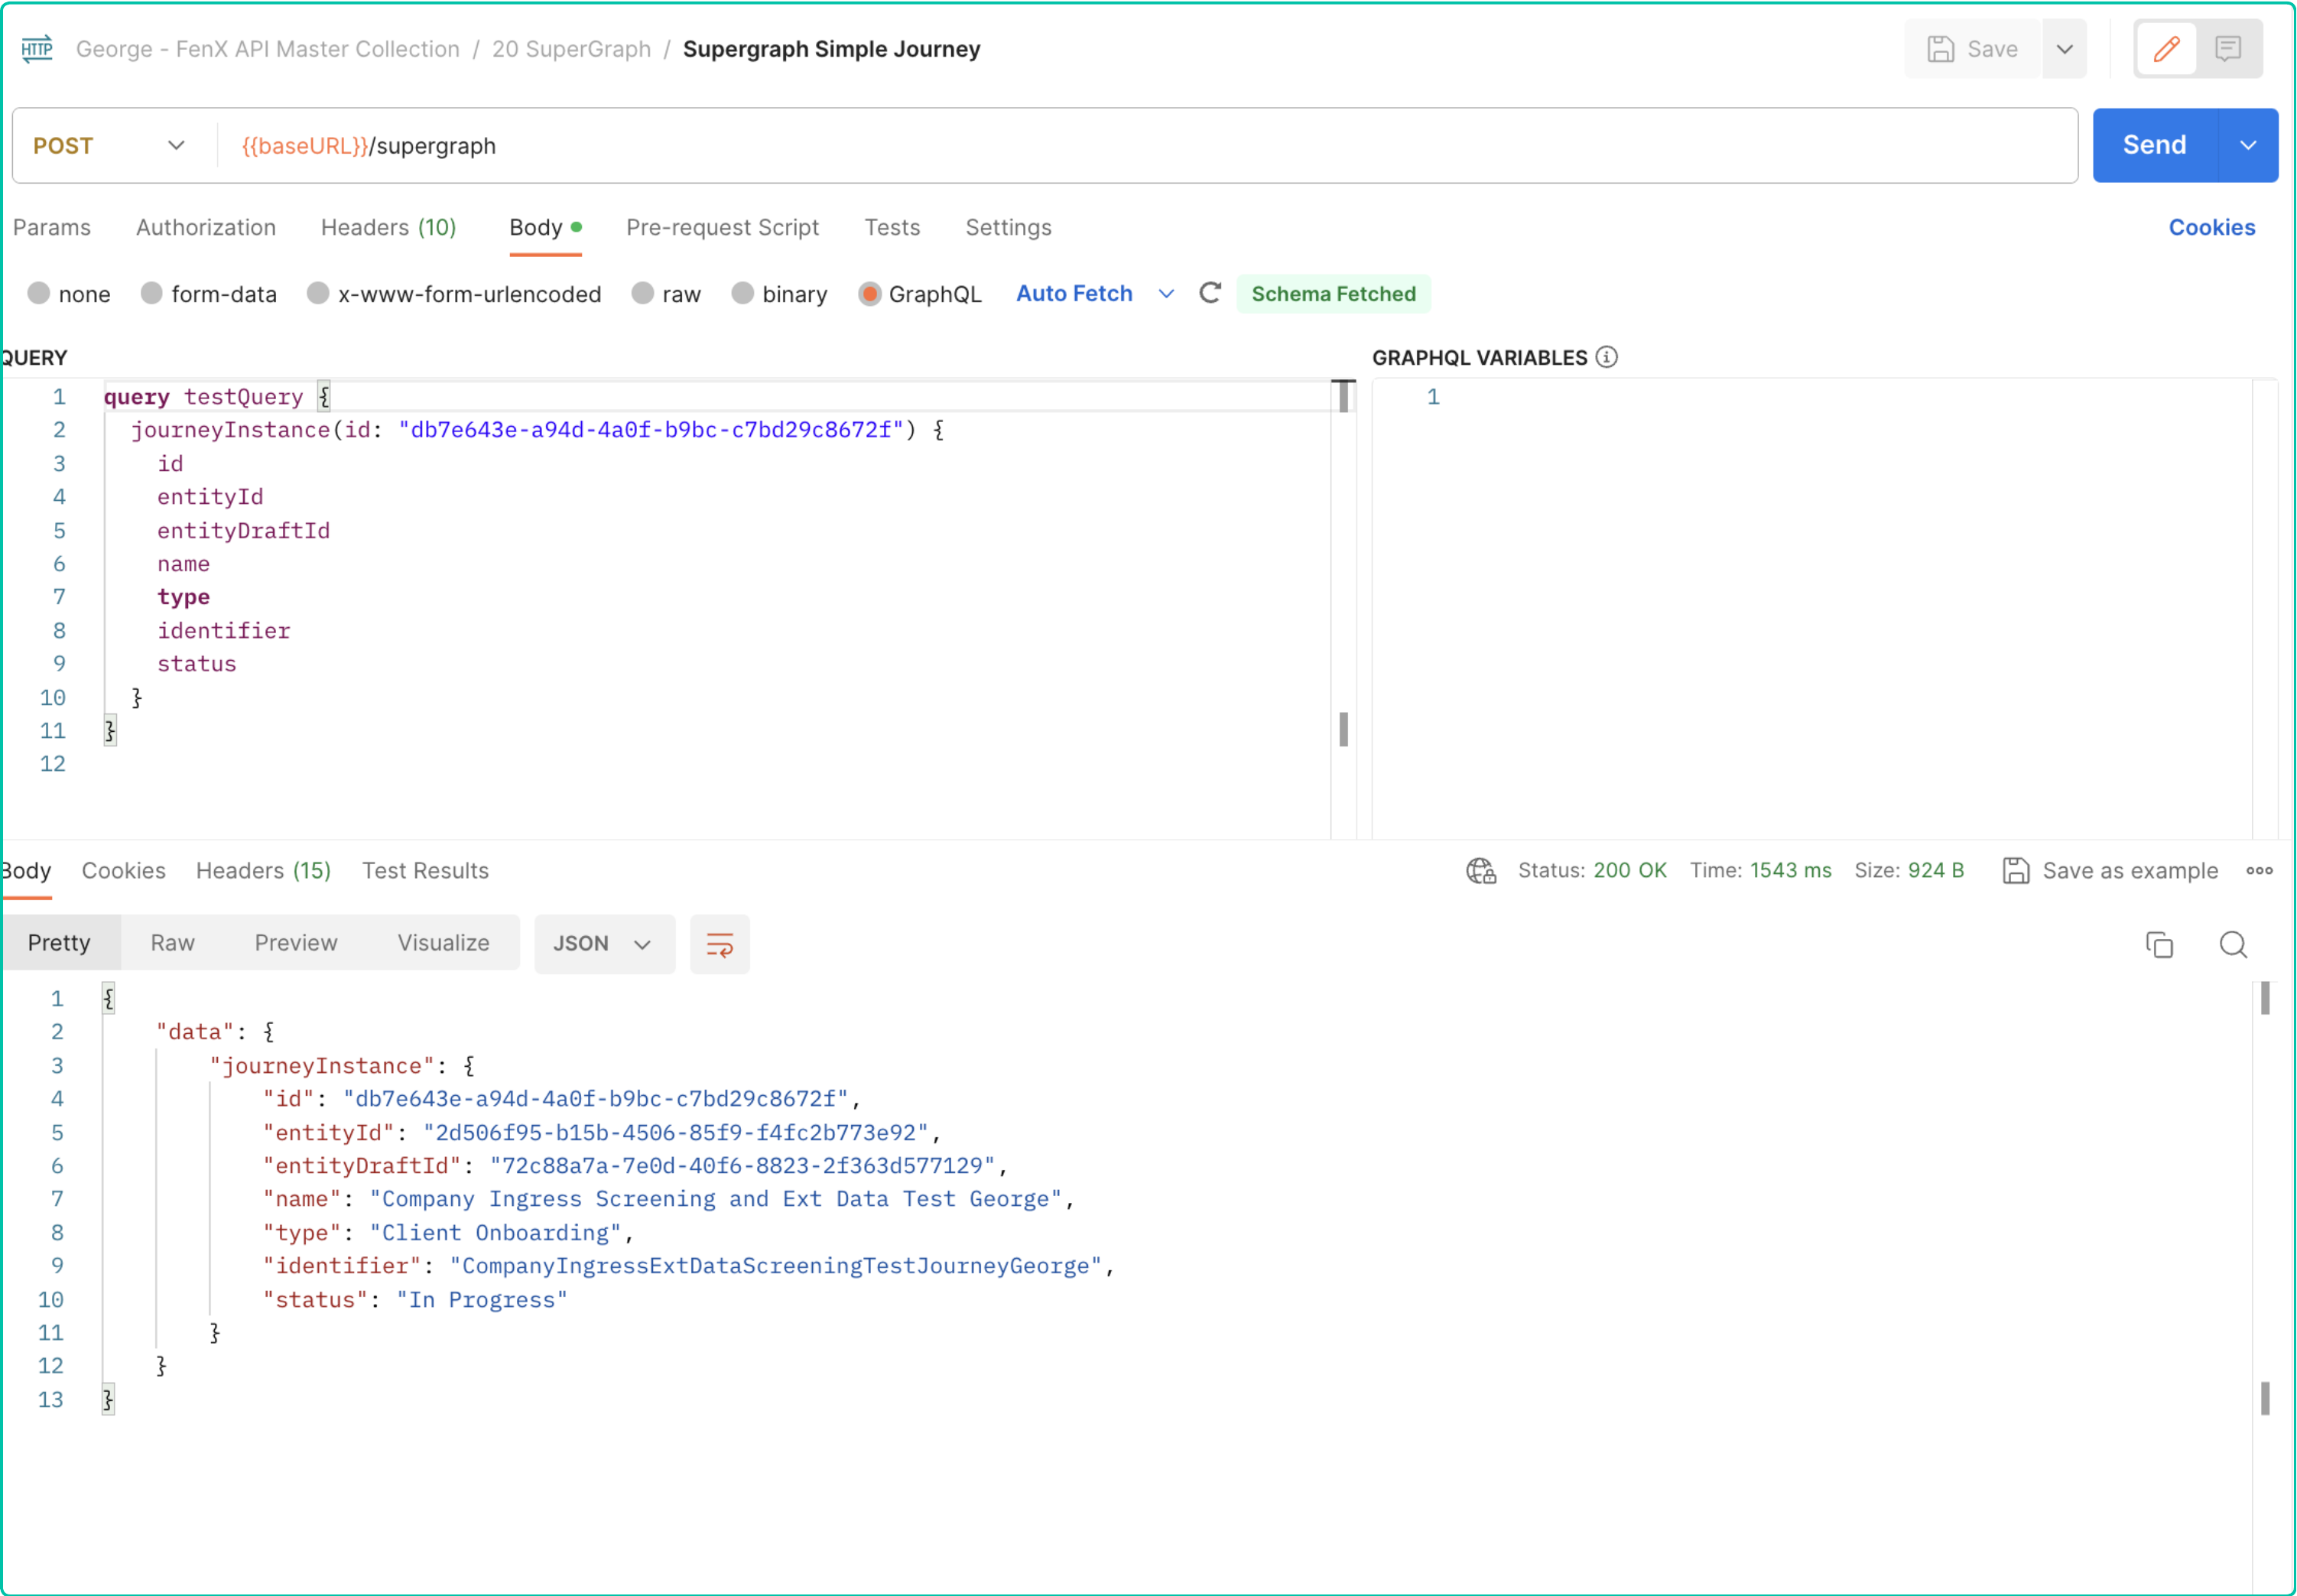This screenshot has height=1596, width=2297.
Task: Open the JSON format dropdown
Action: (603, 944)
